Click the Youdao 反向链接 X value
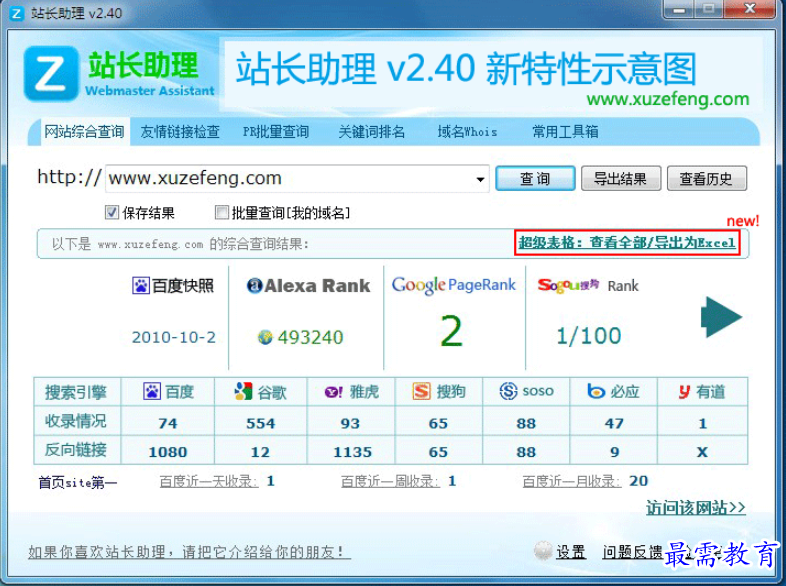 click(702, 452)
